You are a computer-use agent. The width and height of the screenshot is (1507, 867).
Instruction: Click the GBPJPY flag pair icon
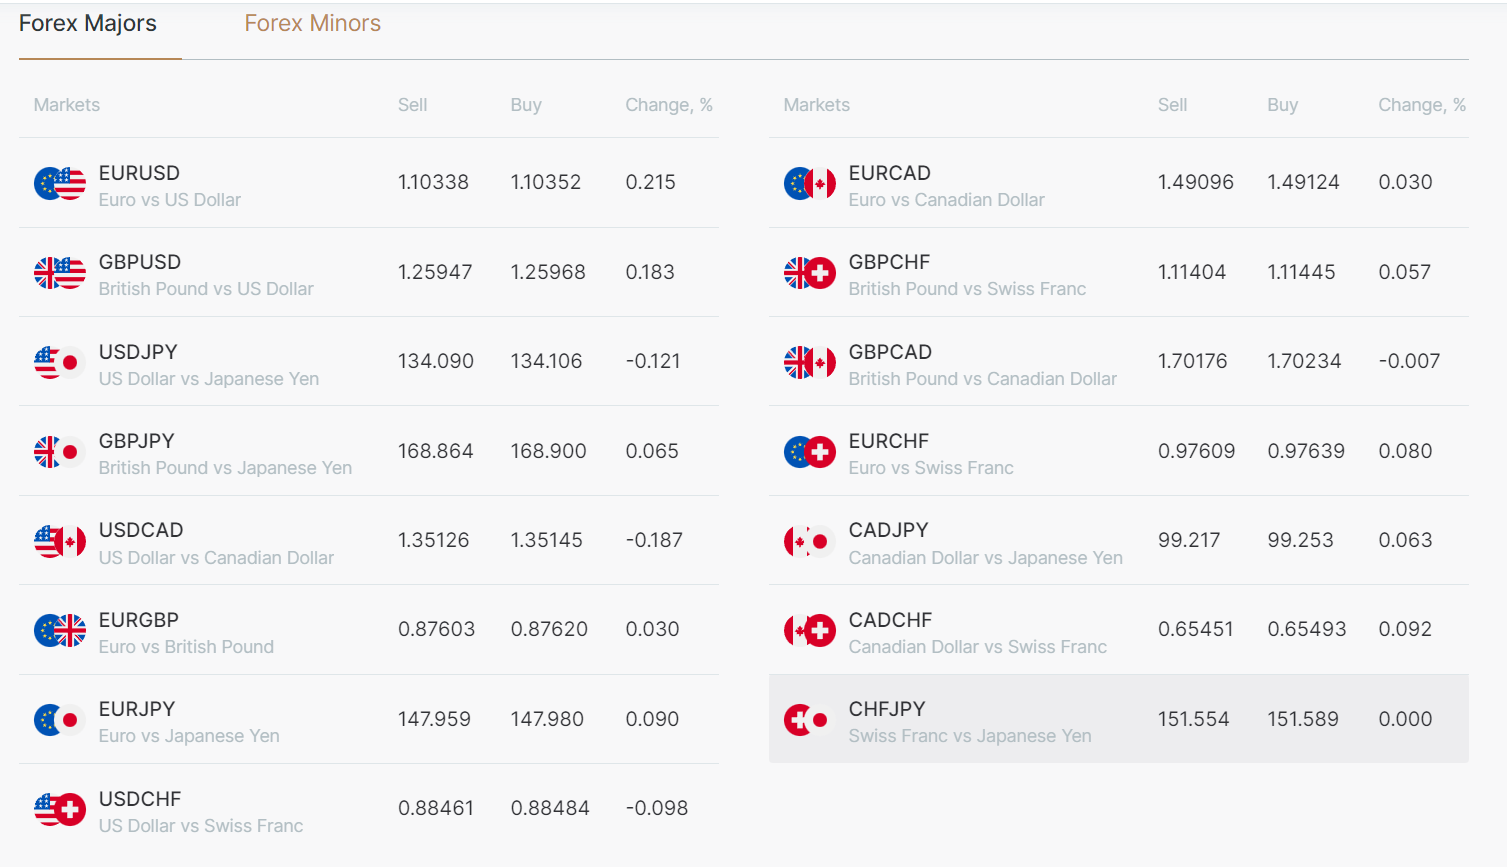[x=60, y=452]
